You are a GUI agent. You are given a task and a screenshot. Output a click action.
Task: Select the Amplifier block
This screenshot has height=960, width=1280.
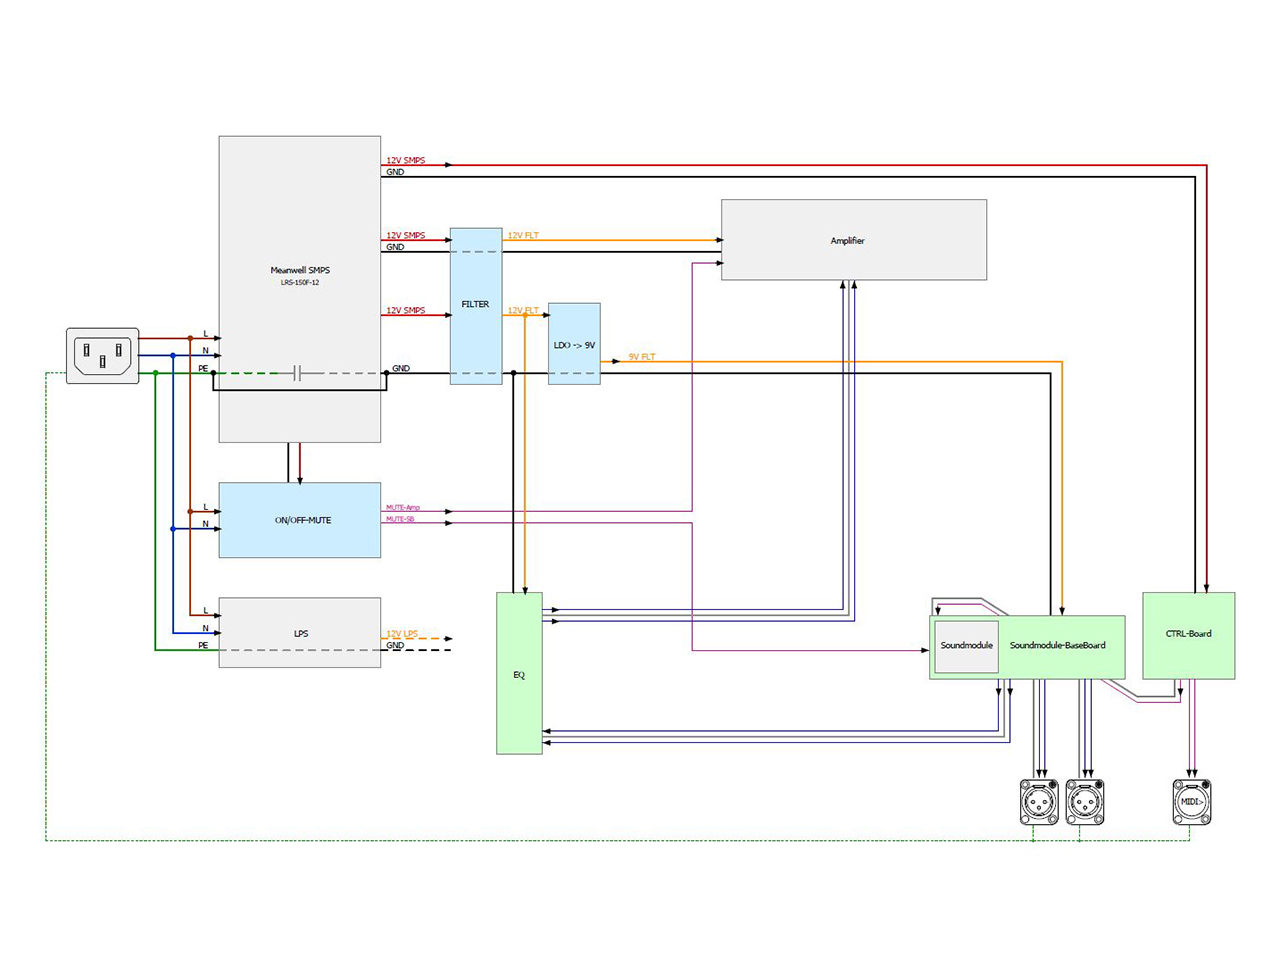(854, 240)
